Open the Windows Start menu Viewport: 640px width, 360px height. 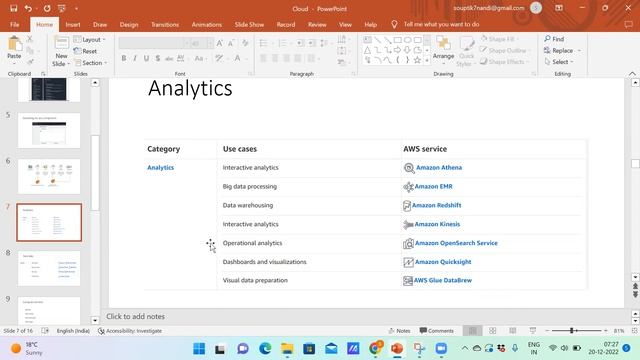(199, 349)
